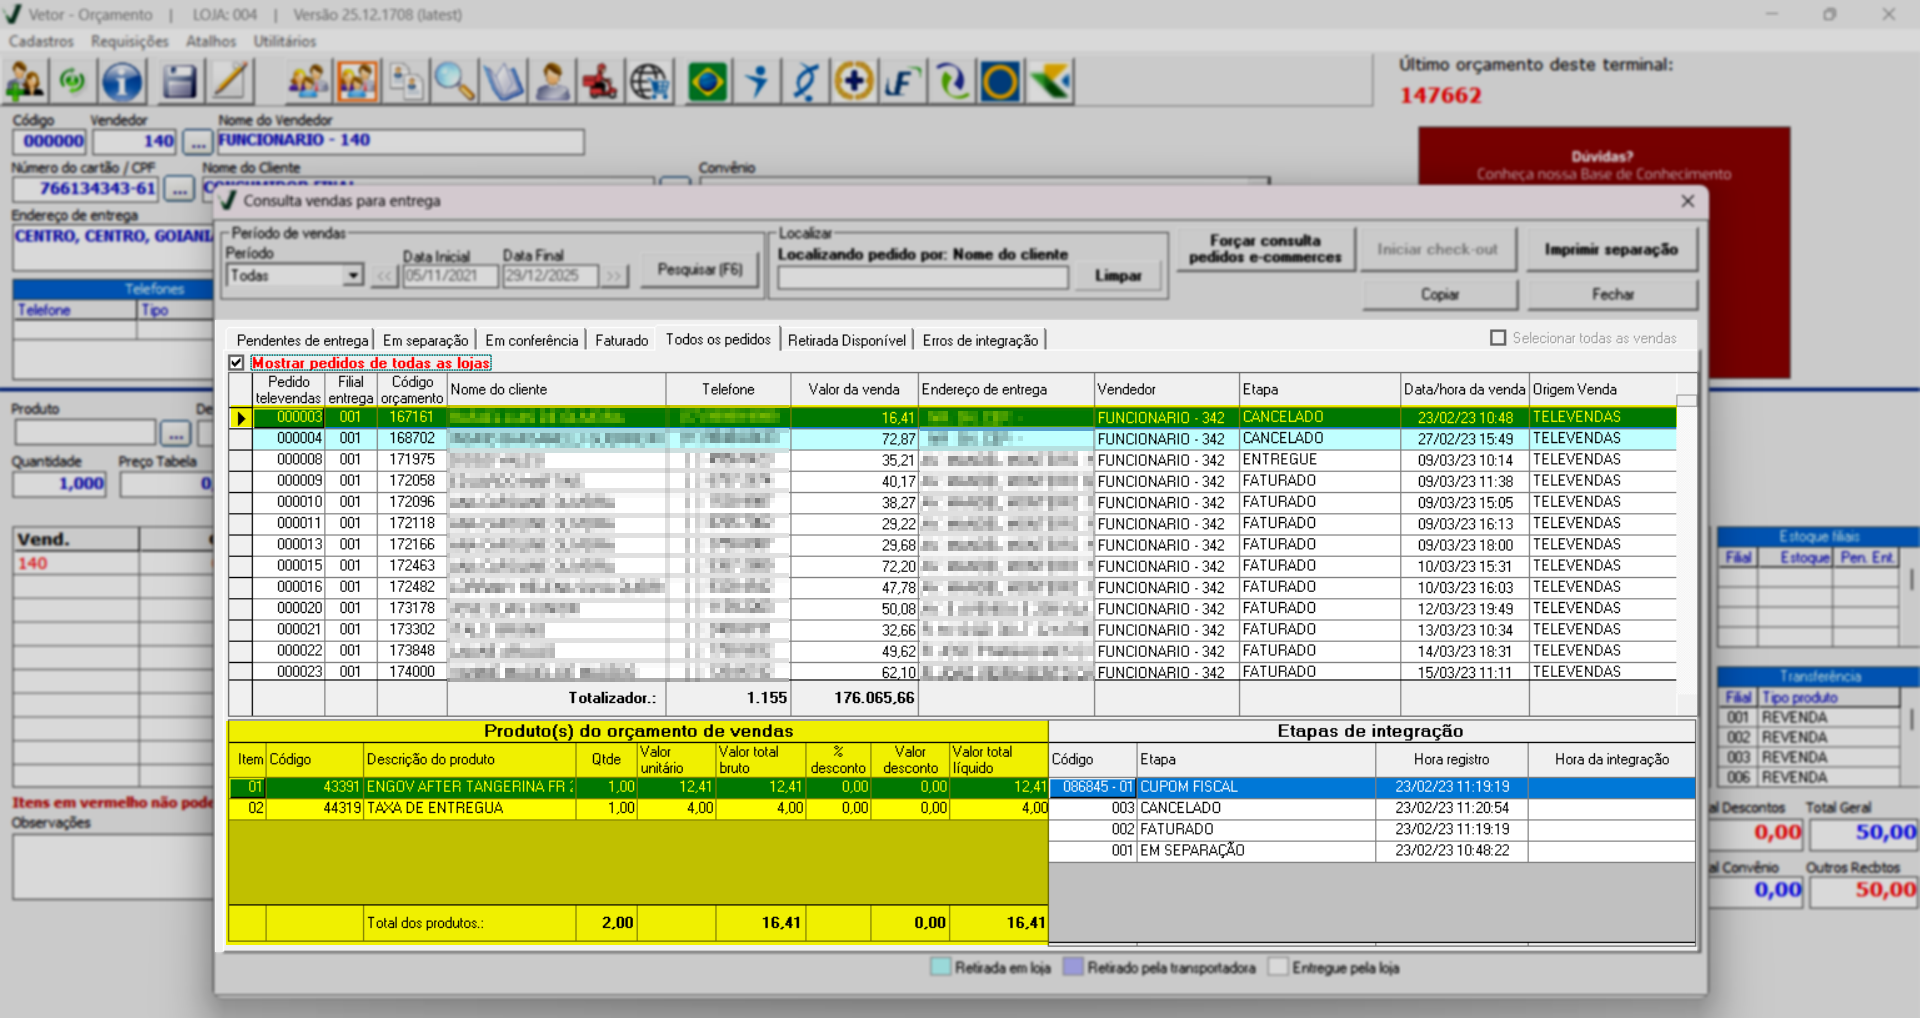Screen dimensions: 1920x1018
Task: Open the globe shopping cart e-commerce icon
Action: tap(650, 82)
